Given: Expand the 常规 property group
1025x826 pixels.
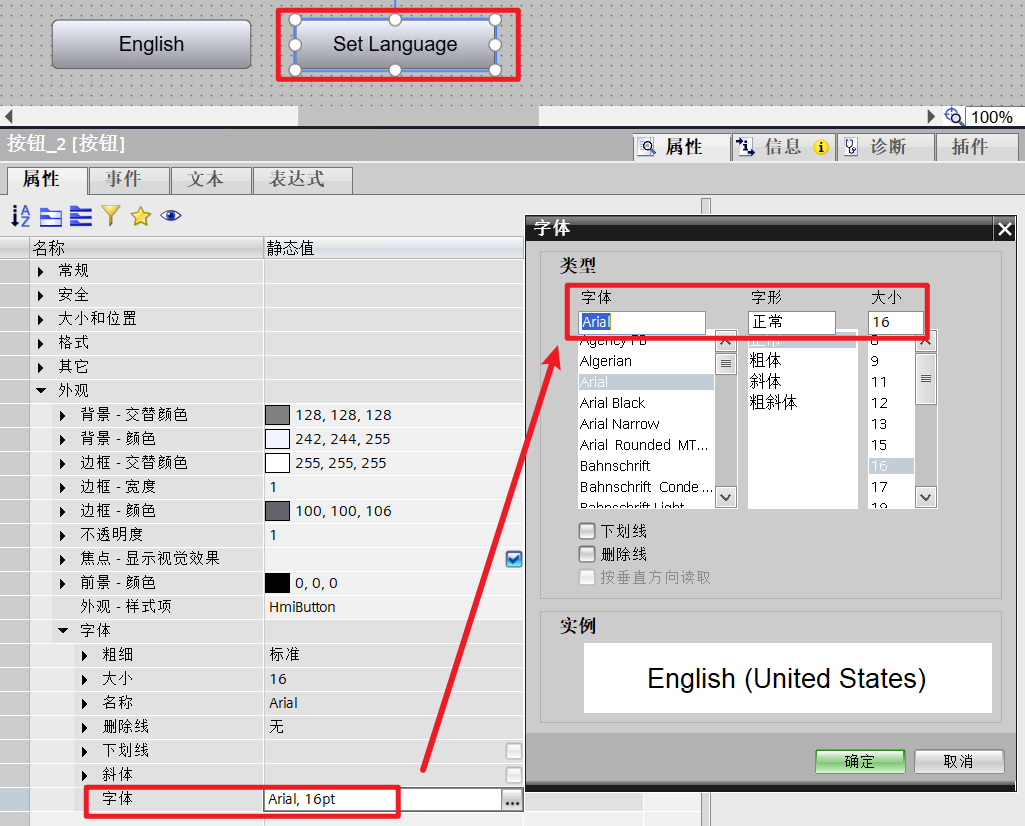Looking at the screenshot, I should 41,270.
